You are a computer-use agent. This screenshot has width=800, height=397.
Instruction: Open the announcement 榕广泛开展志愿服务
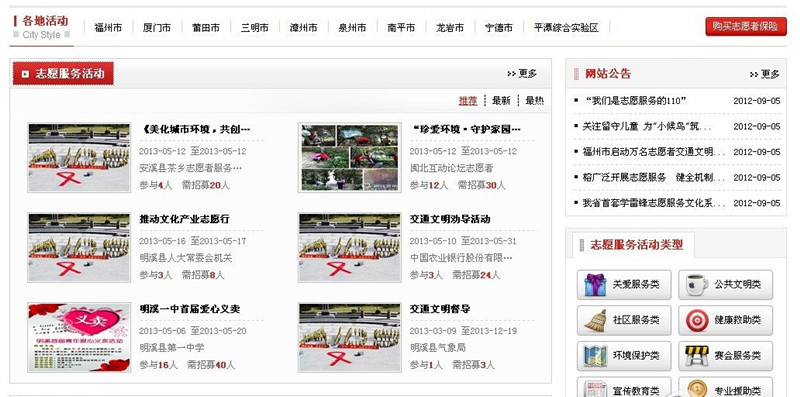(x=654, y=177)
